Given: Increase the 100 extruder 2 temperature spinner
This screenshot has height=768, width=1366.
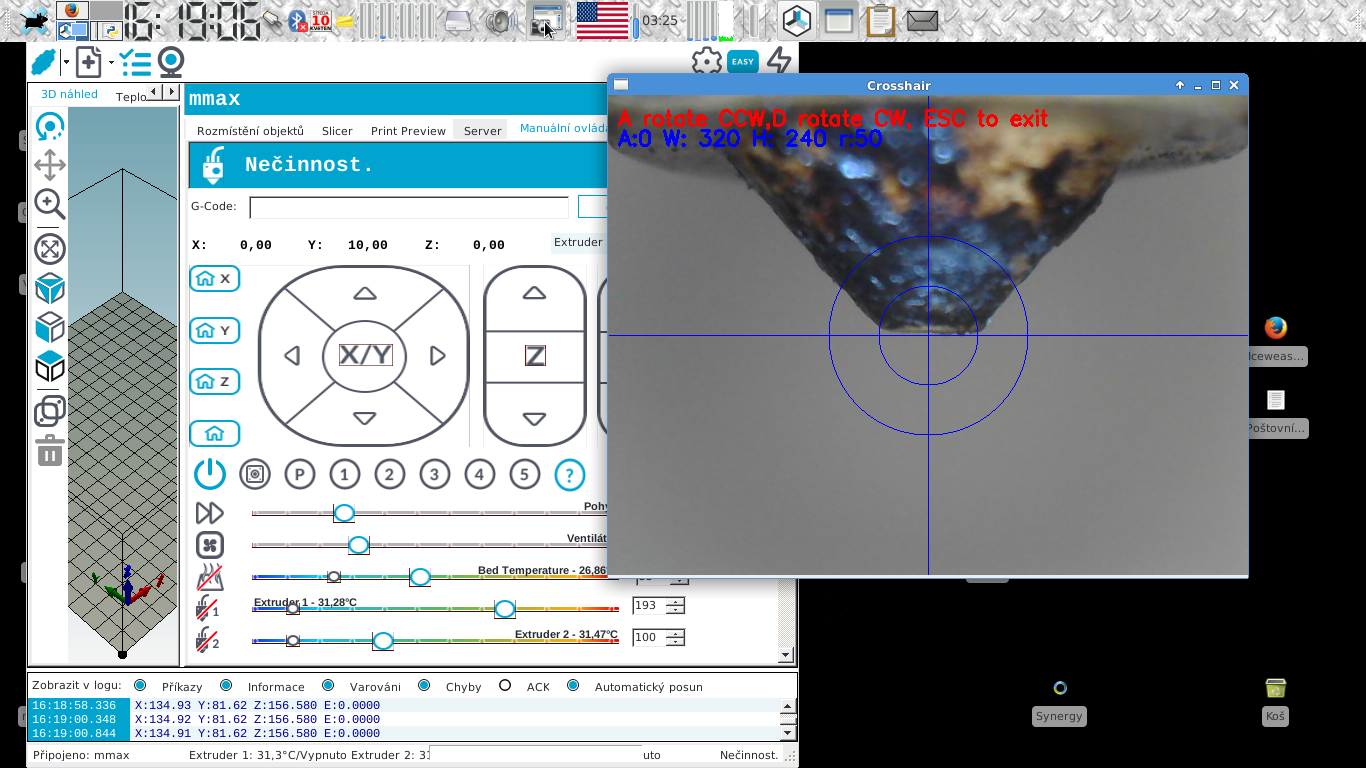Looking at the screenshot, I should (x=676, y=633).
